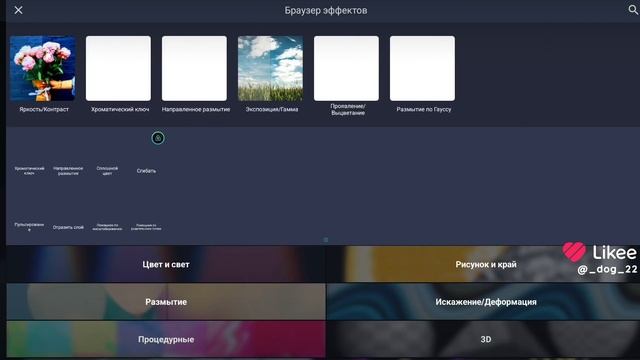Screen dimensions: 640x360
Task: Tap the small Хроматический ключ shortcut
Action: (29, 171)
